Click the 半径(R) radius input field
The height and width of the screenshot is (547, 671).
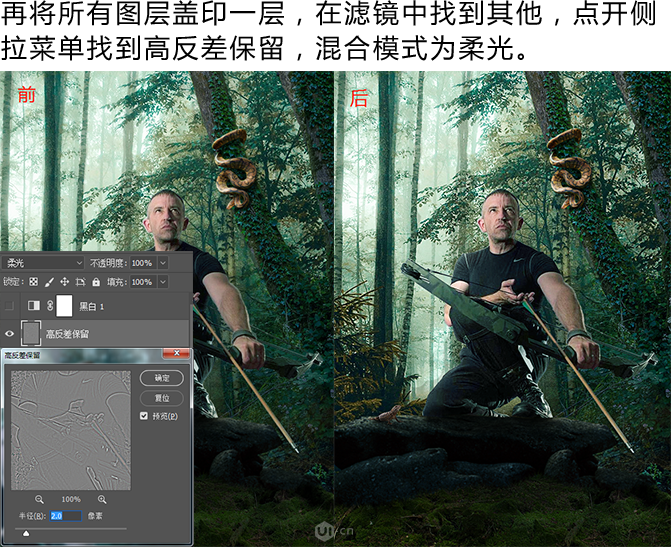pos(65,516)
